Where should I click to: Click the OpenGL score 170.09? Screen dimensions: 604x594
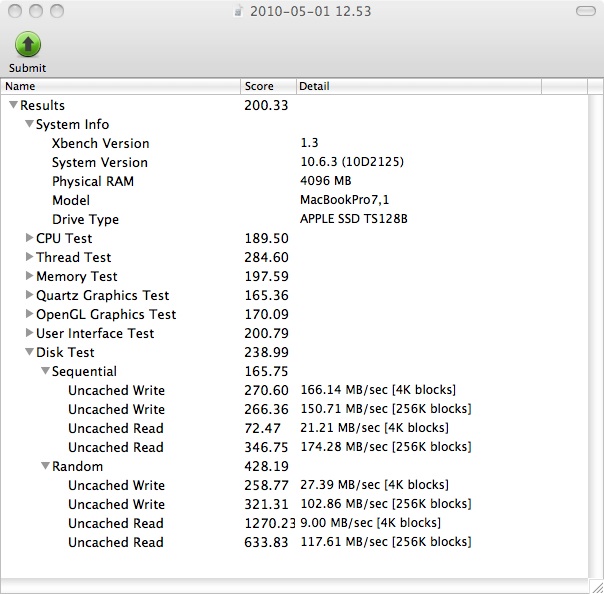coord(267,314)
